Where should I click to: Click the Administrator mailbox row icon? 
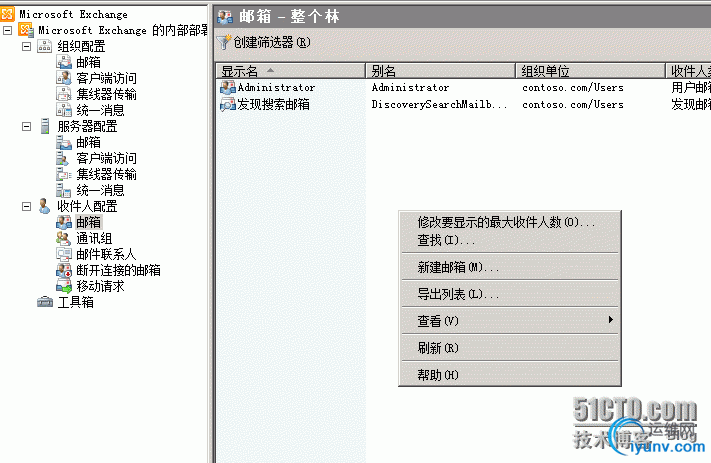pyautogui.click(x=228, y=88)
